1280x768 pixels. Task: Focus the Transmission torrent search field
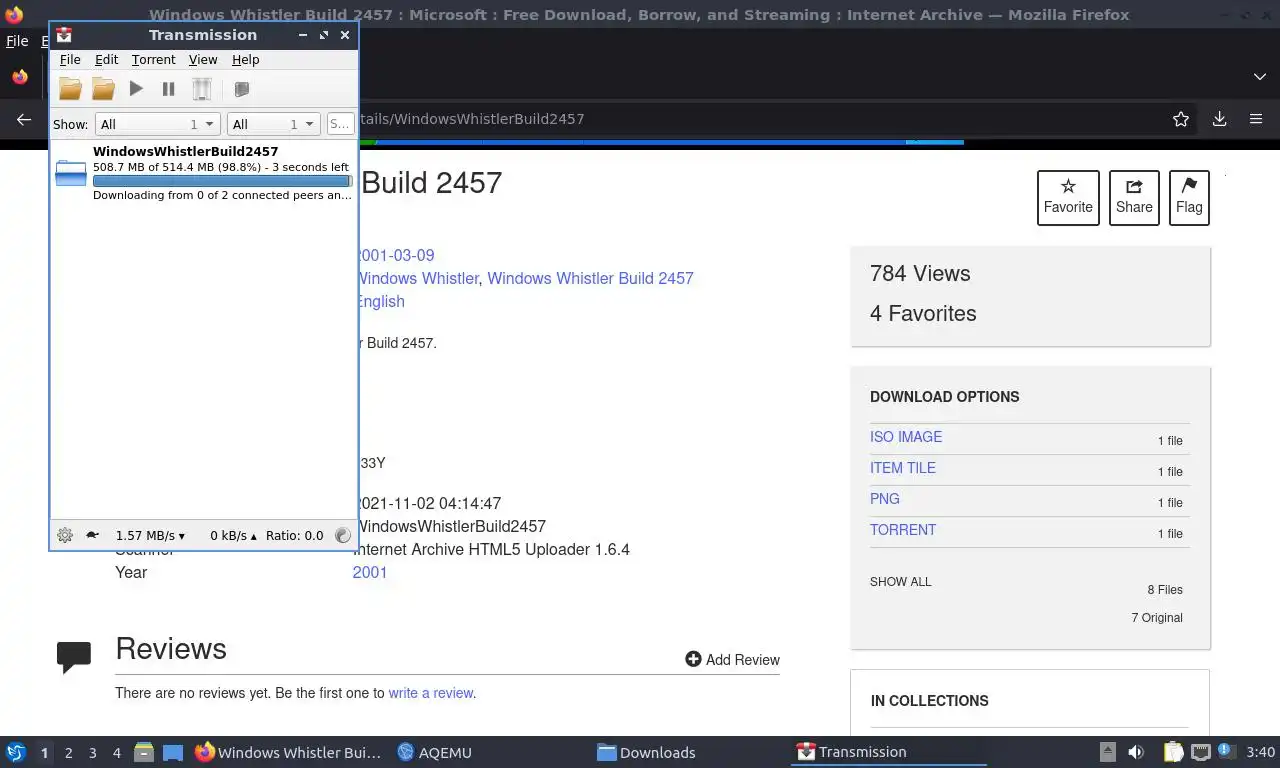[x=340, y=124]
